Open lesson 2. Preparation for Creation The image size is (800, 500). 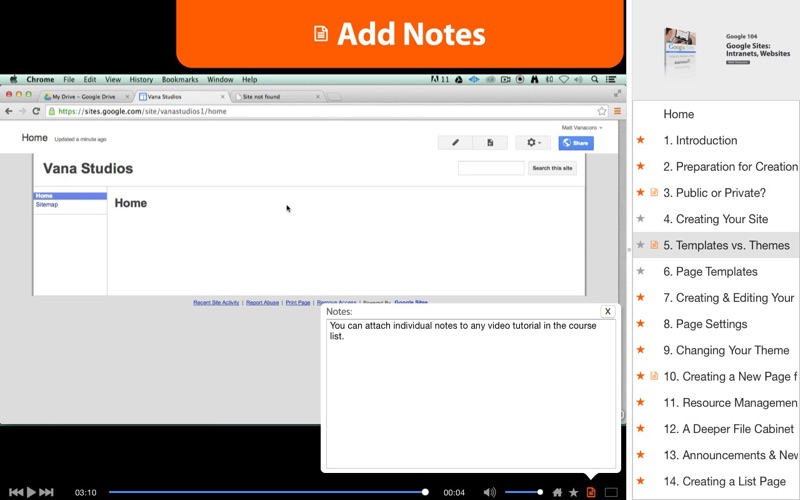[x=731, y=166]
